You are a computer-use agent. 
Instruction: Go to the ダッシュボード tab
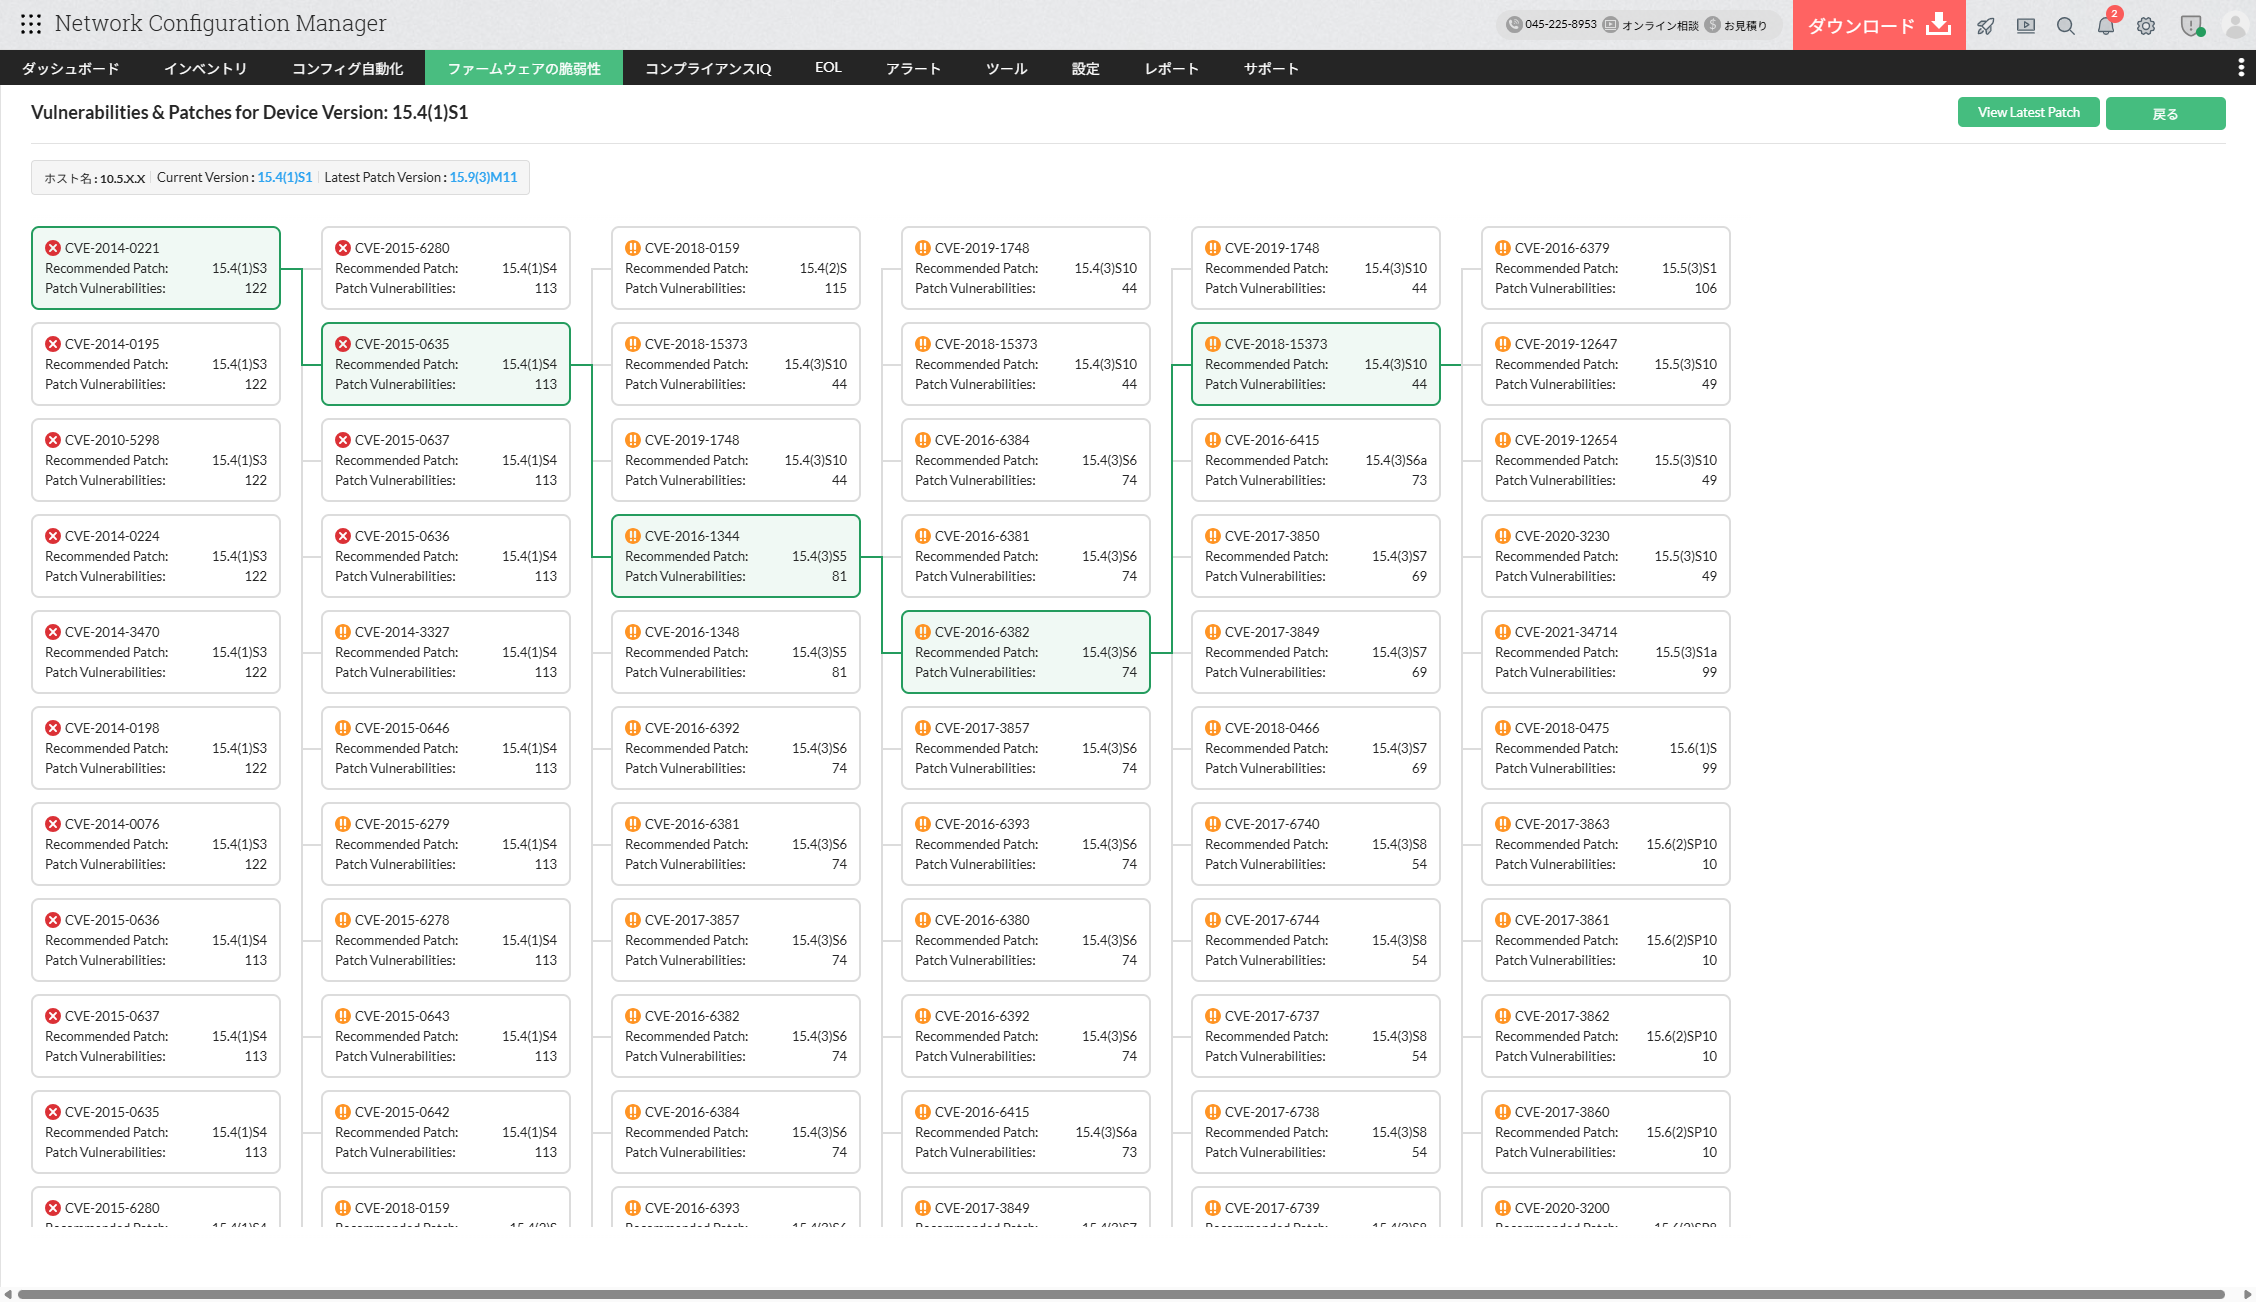tap(71, 68)
